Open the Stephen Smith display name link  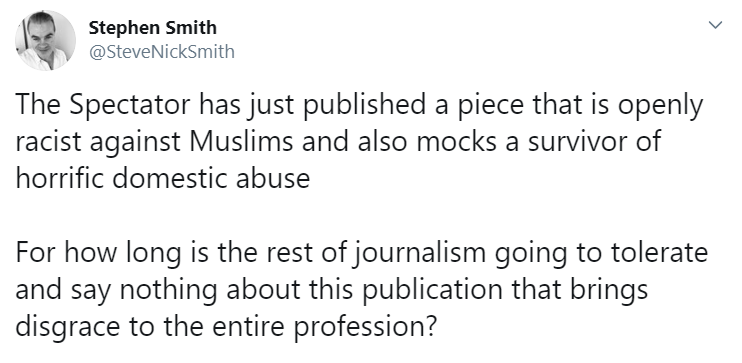[152, 28]
